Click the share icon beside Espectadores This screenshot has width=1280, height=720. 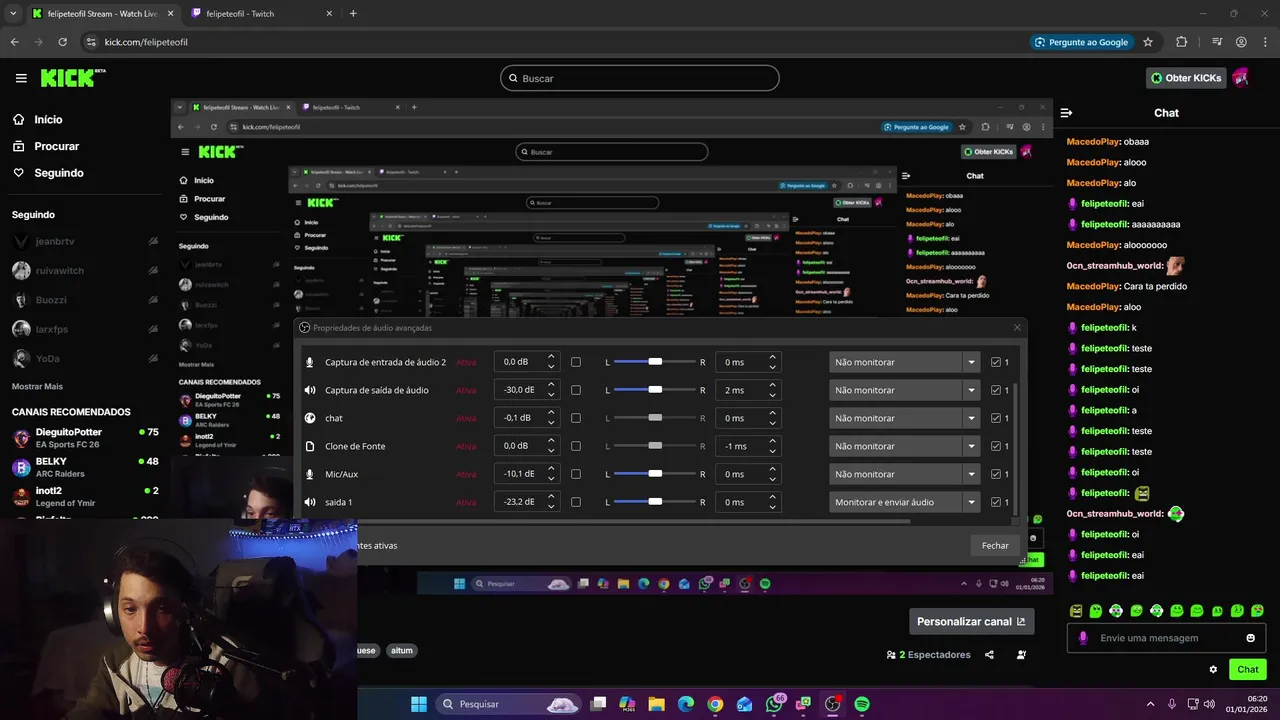pos(989,655)
